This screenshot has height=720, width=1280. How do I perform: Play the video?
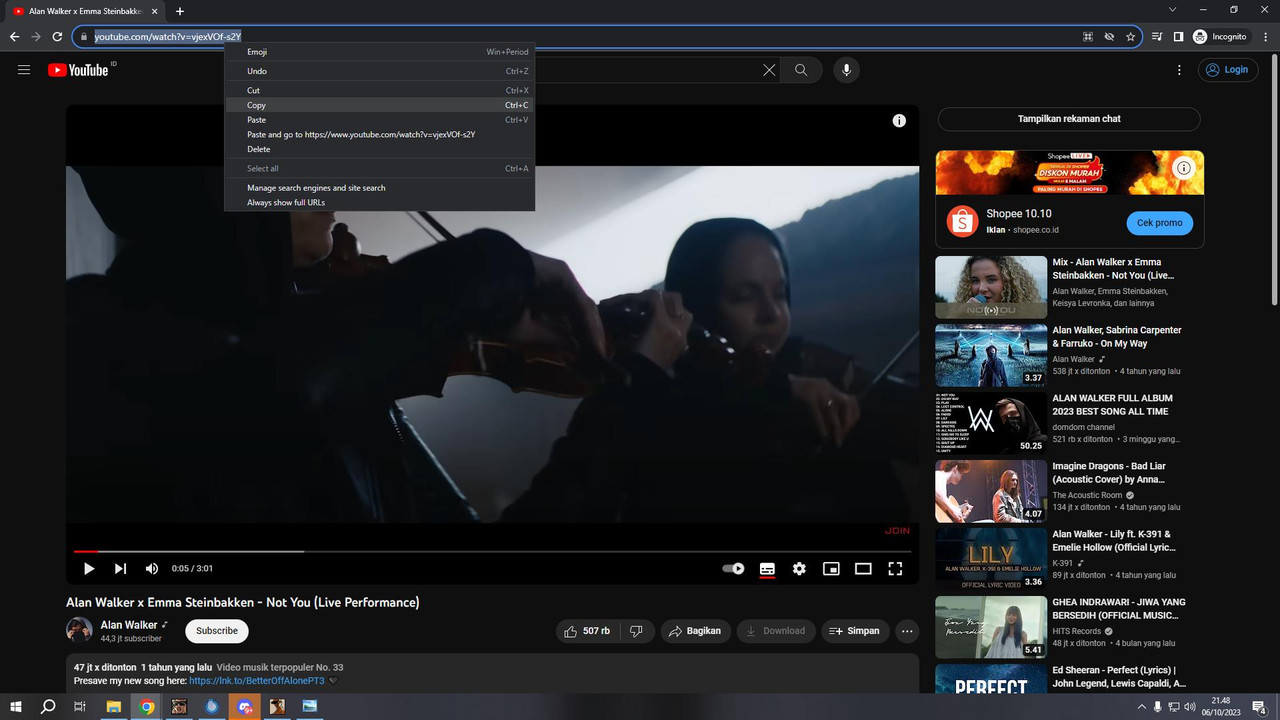89,568
